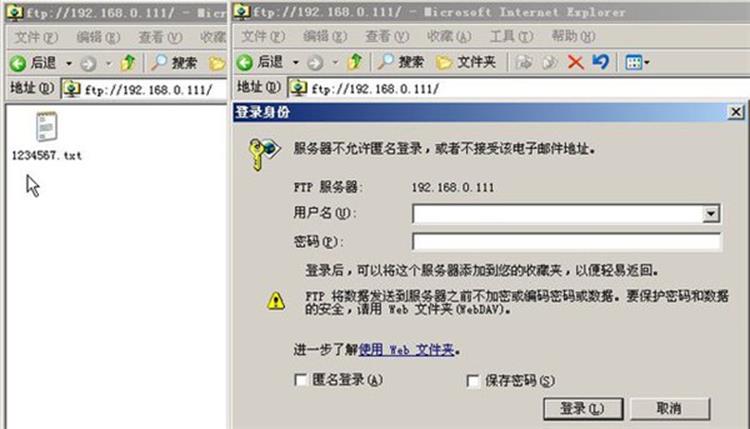This screenshot has height=429, width=750.
Task: Select the 1234567.txt file icon
Action: click(46, 126)
